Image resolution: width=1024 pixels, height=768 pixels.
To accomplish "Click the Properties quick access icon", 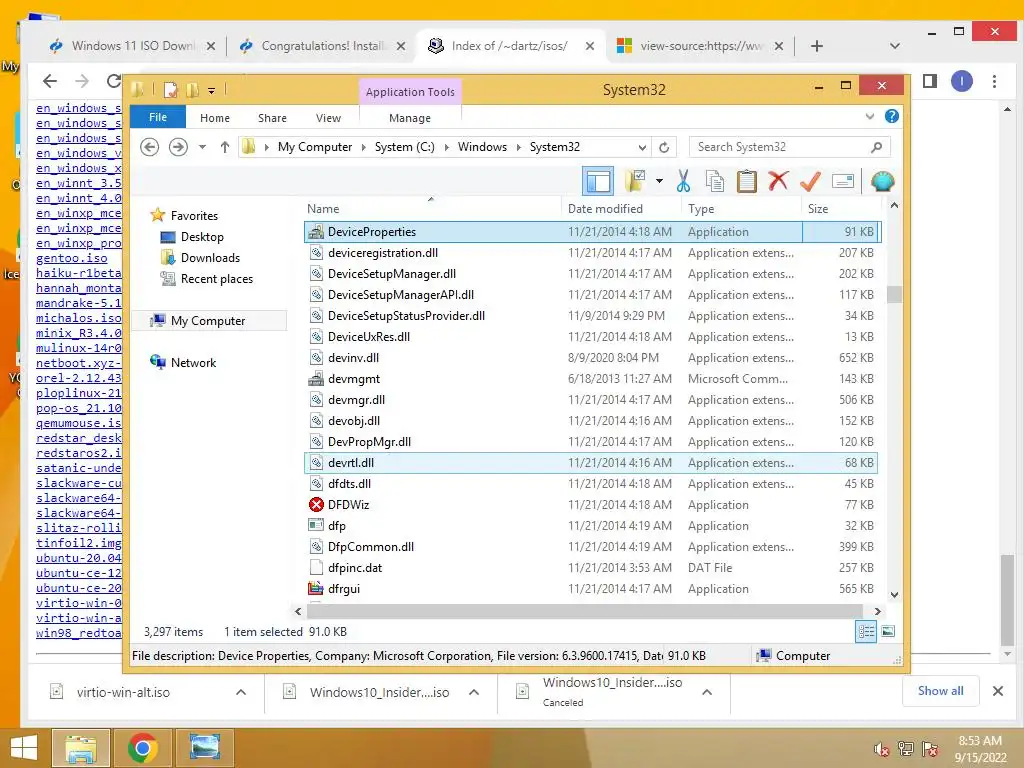I will point(171,89).
